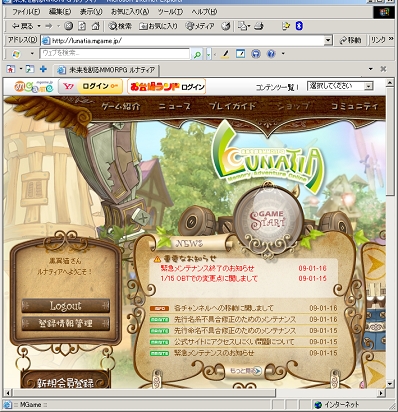Click the もっと見る more-news button
398x412 pixels.
pyautogui.click(x=245, y=371)
